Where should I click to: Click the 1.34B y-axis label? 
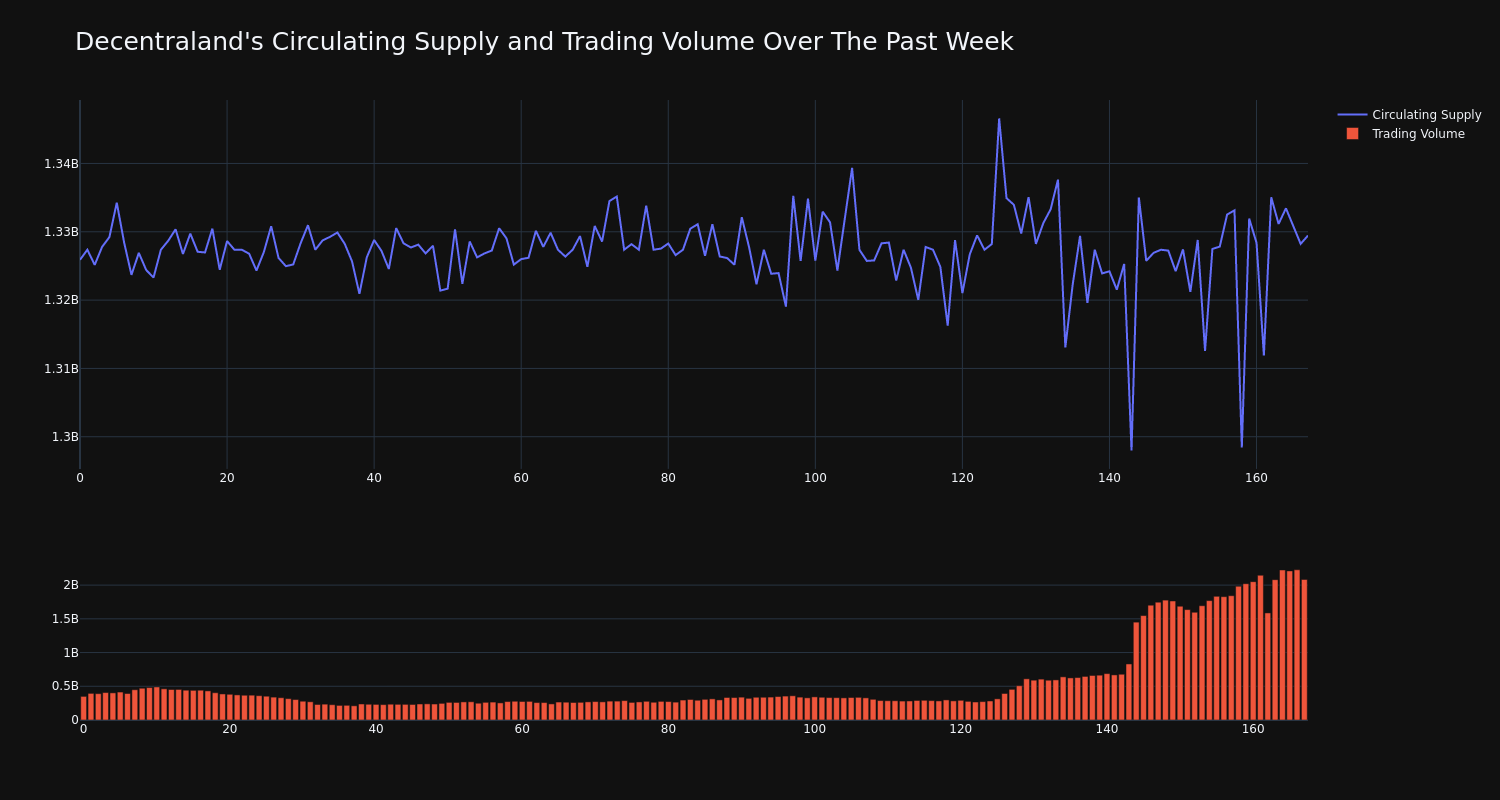click(x=61, y=164)
